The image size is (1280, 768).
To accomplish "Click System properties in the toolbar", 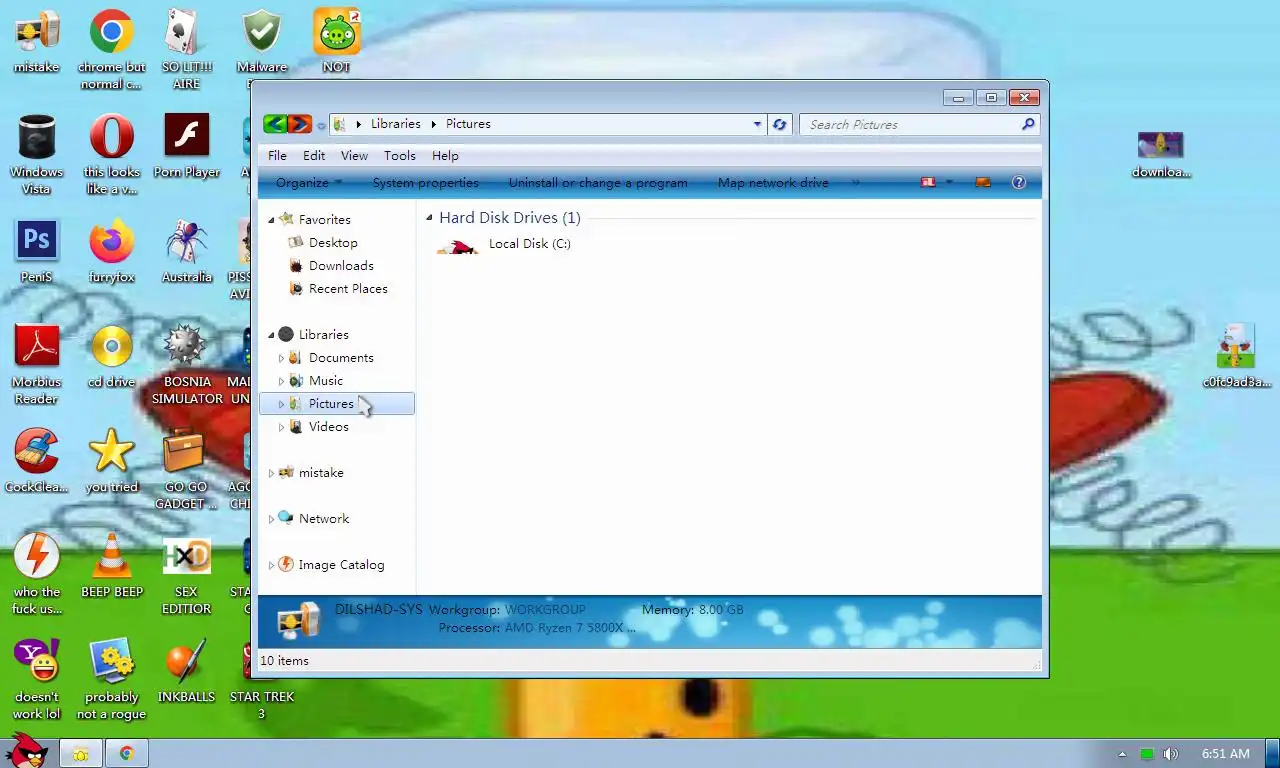I will point(425,182).
